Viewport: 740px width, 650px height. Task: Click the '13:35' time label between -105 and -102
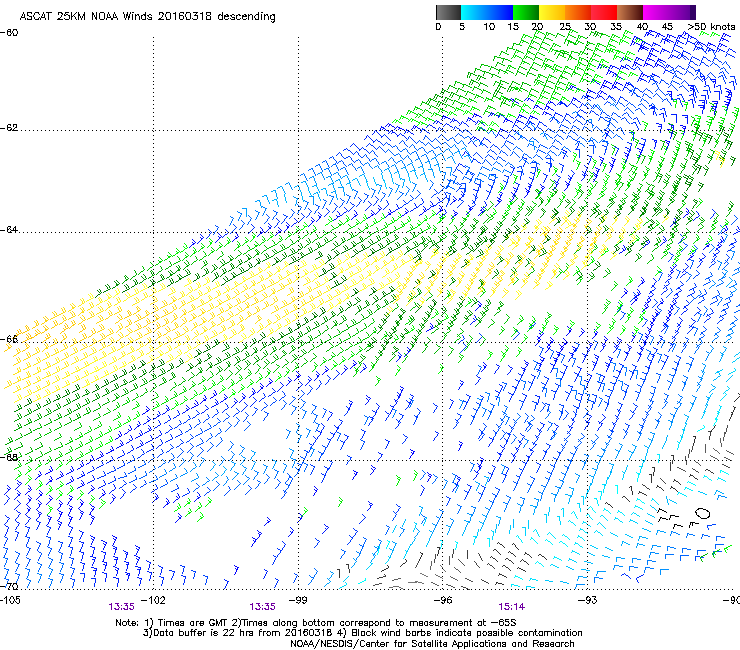pyautogui.click(x=121, y=607)
